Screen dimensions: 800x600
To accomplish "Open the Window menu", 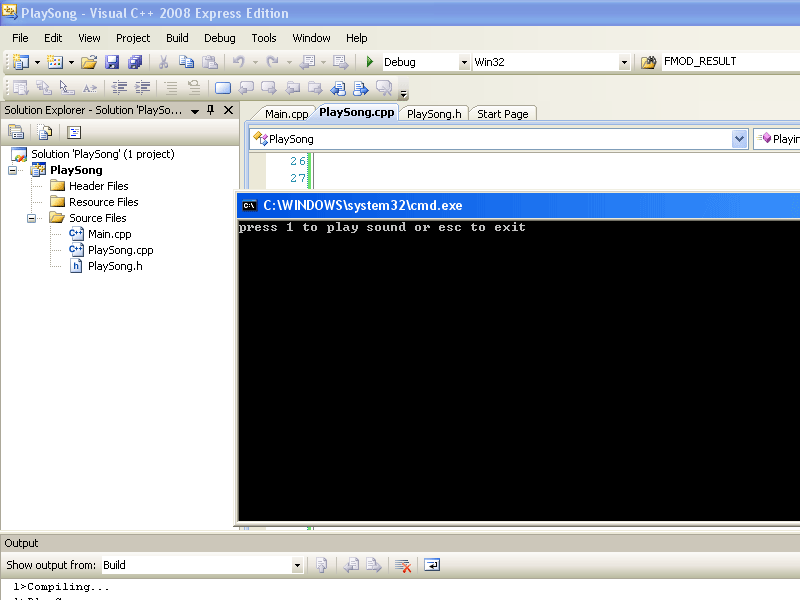I will point(311,38).
